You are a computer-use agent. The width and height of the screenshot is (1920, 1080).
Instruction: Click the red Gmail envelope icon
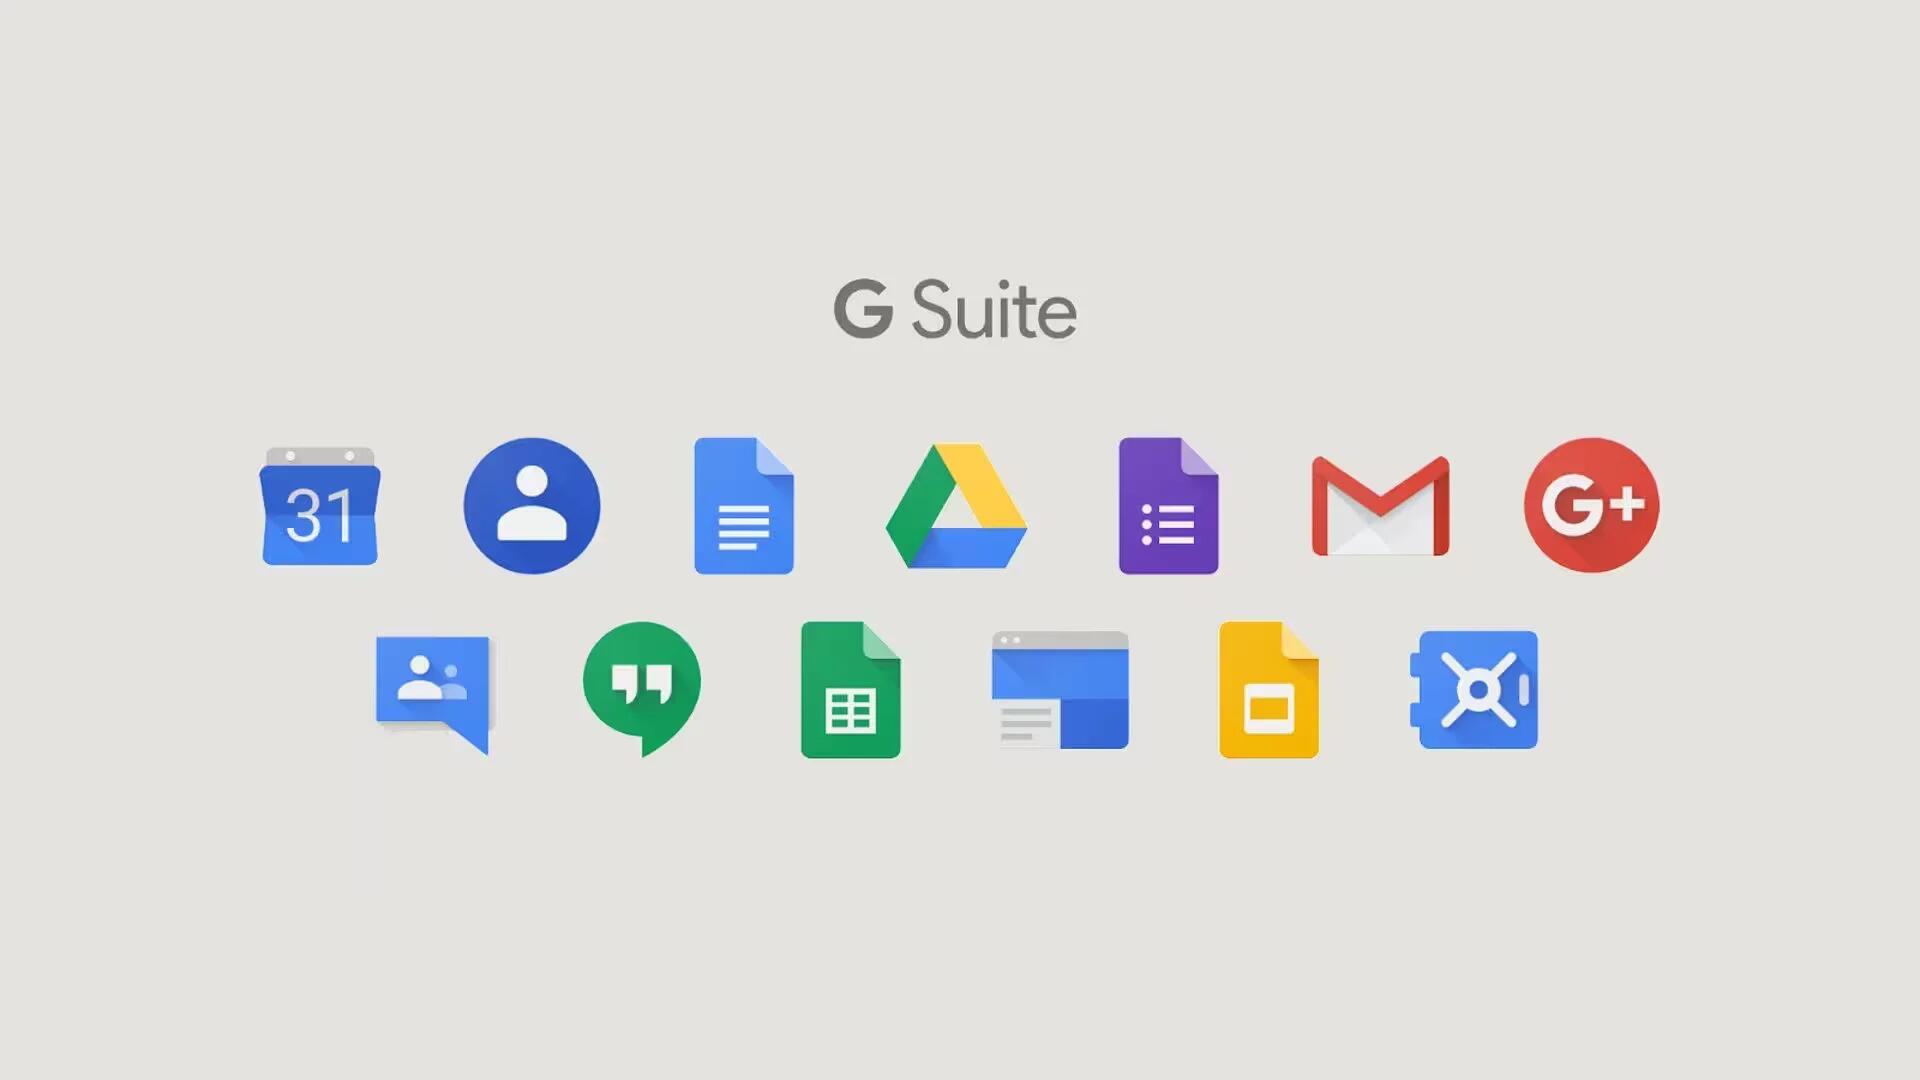pyautogui.click(x=1380, y=506)
